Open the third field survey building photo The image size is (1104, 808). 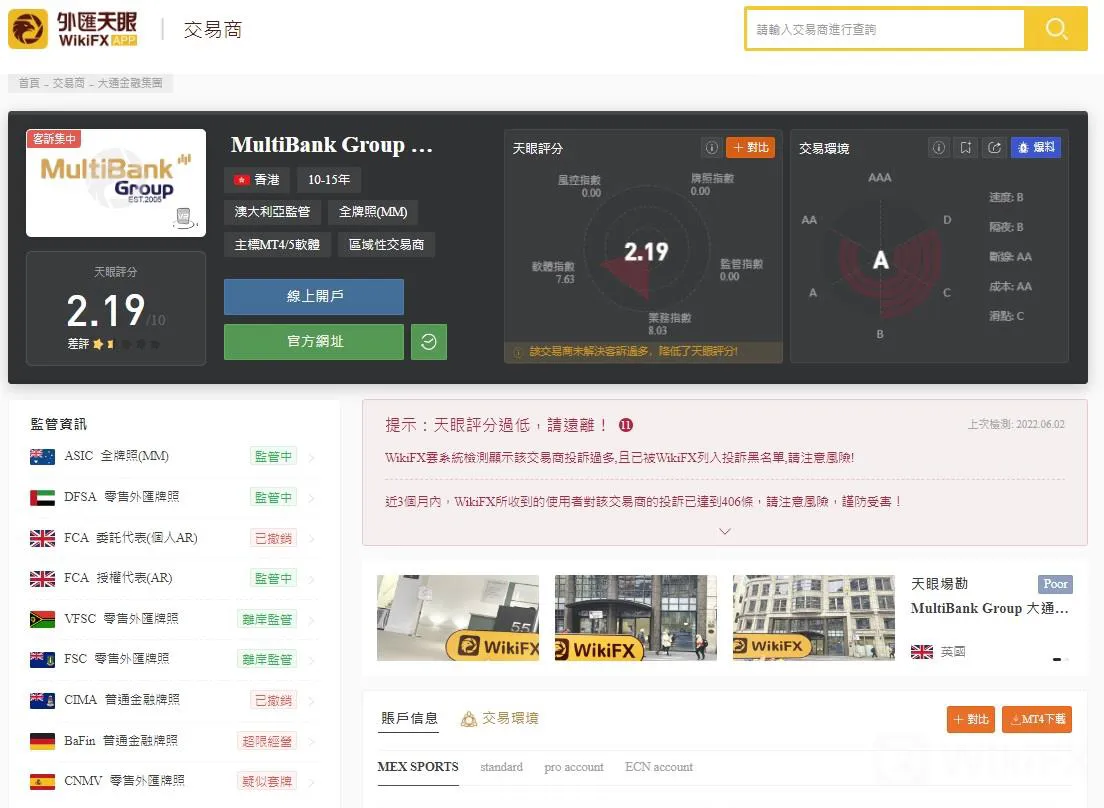(x=814, y=618)
